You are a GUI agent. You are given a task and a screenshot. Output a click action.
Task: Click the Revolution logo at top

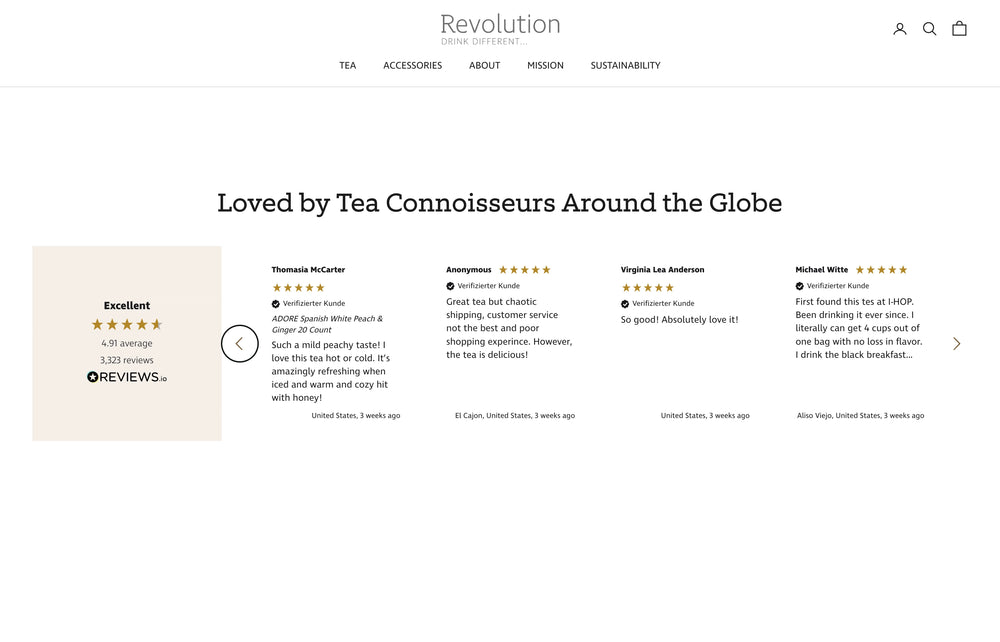coord(500,28)
